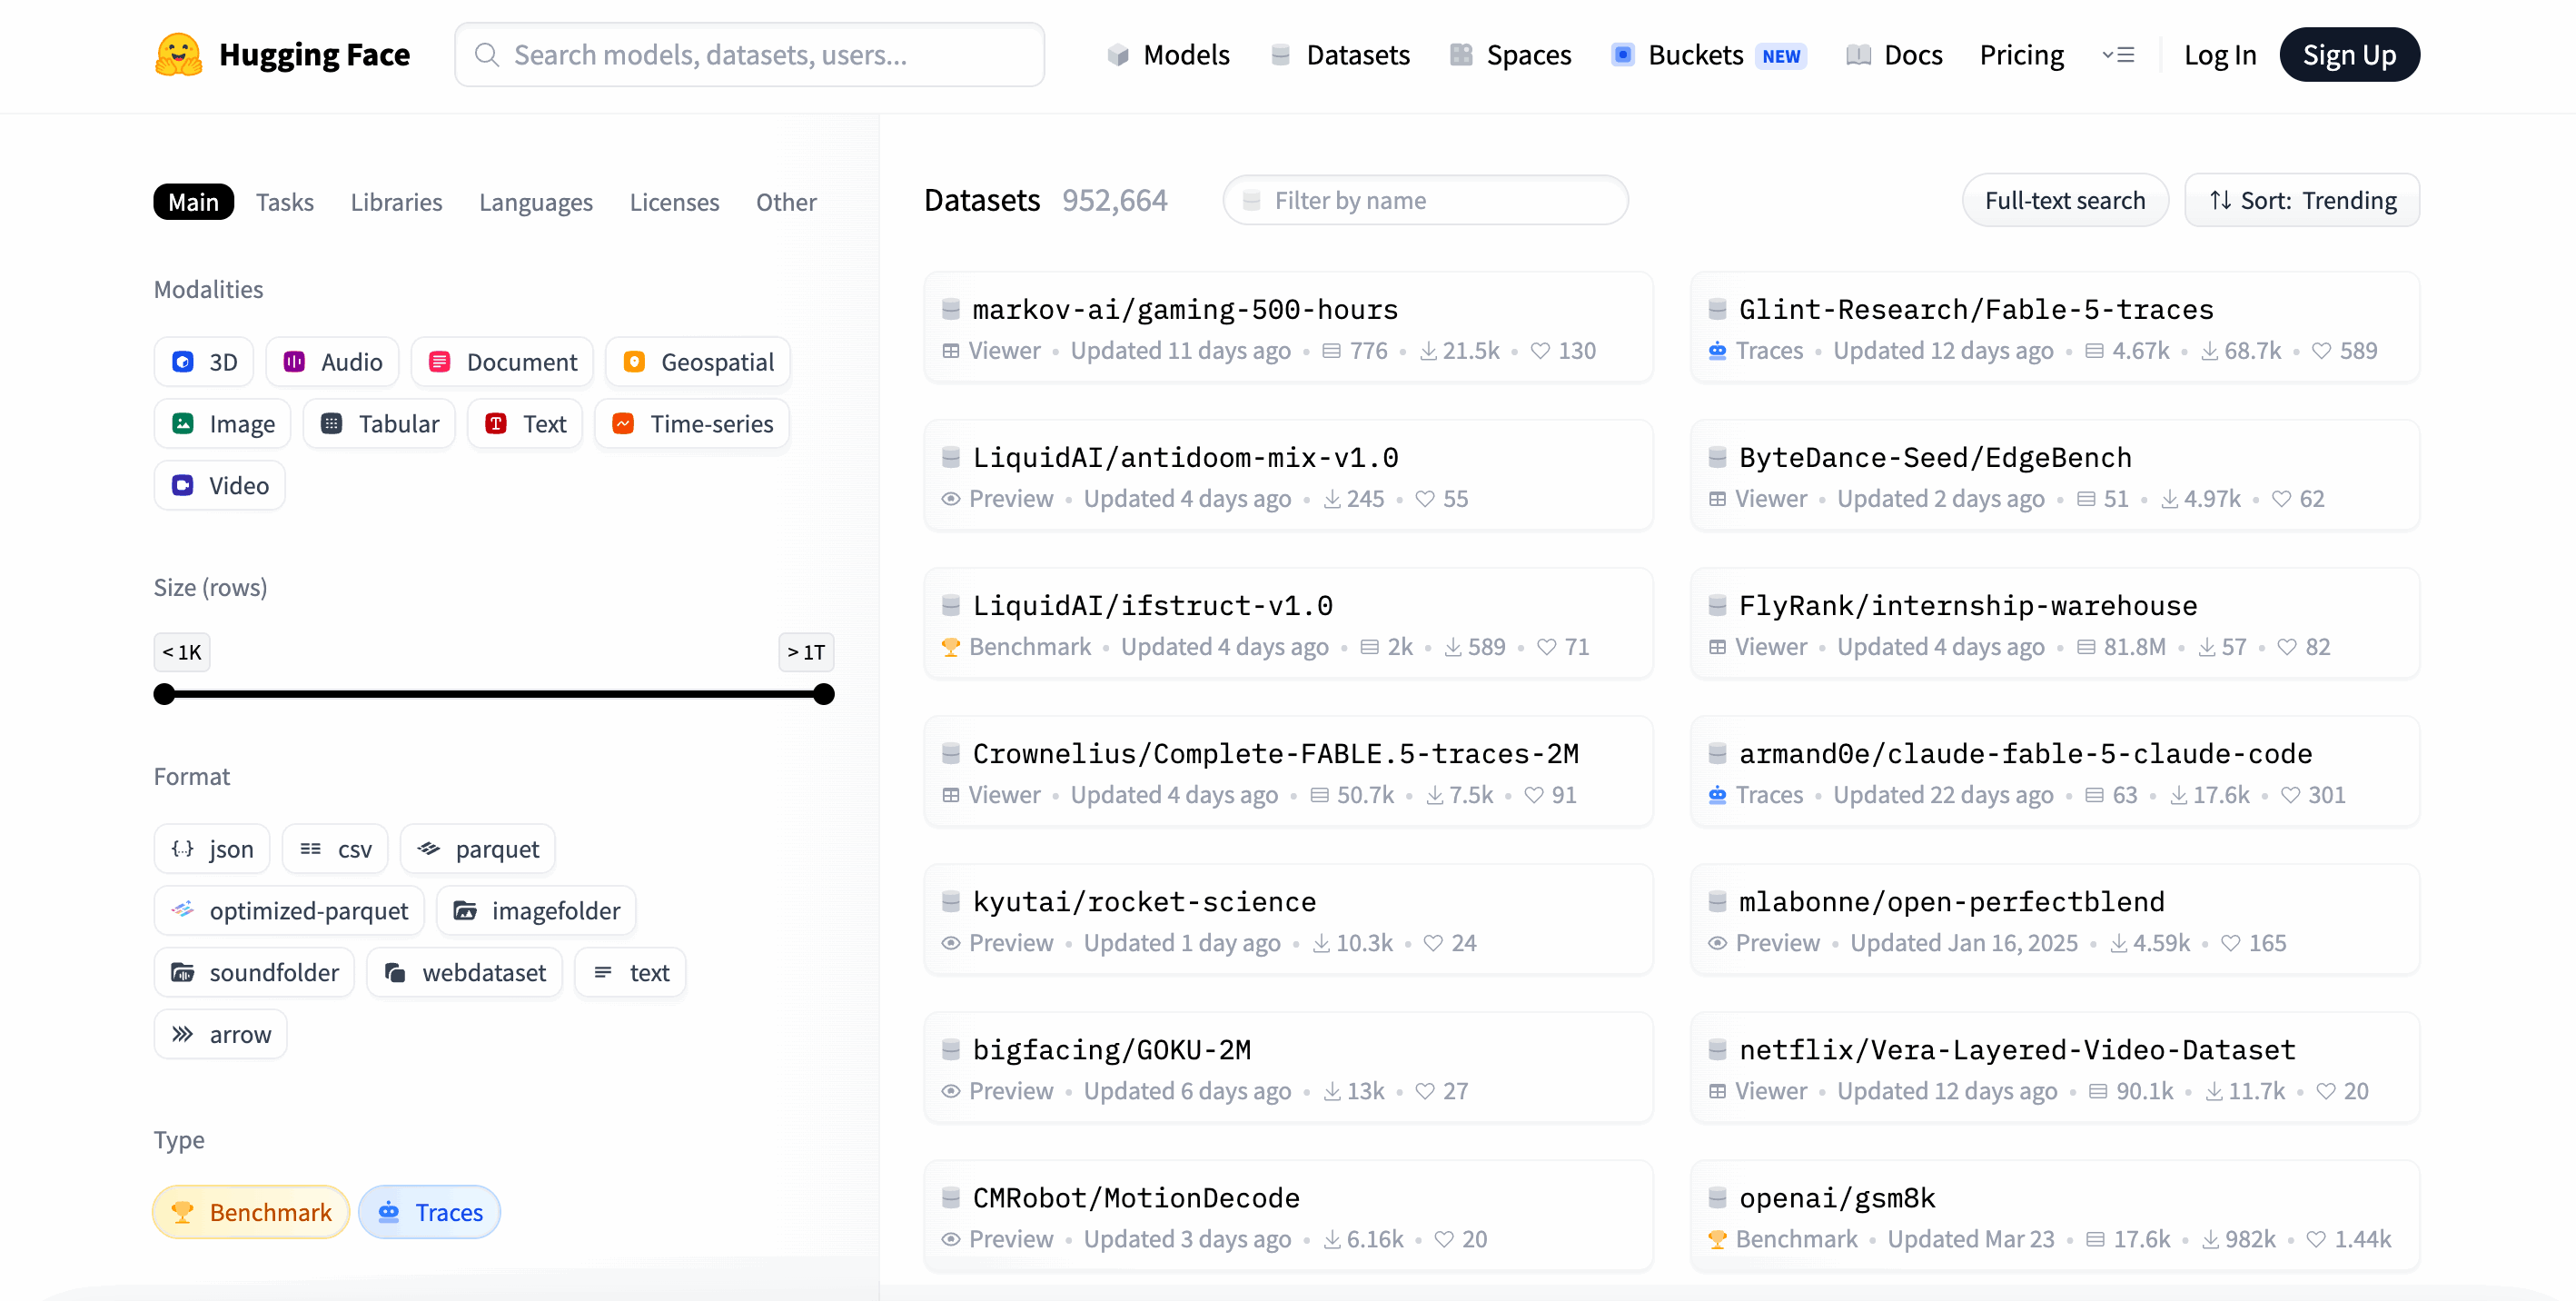The image size is (2576, 1301).
Task: Filter by imagefolder format
Action: point(536,911)
